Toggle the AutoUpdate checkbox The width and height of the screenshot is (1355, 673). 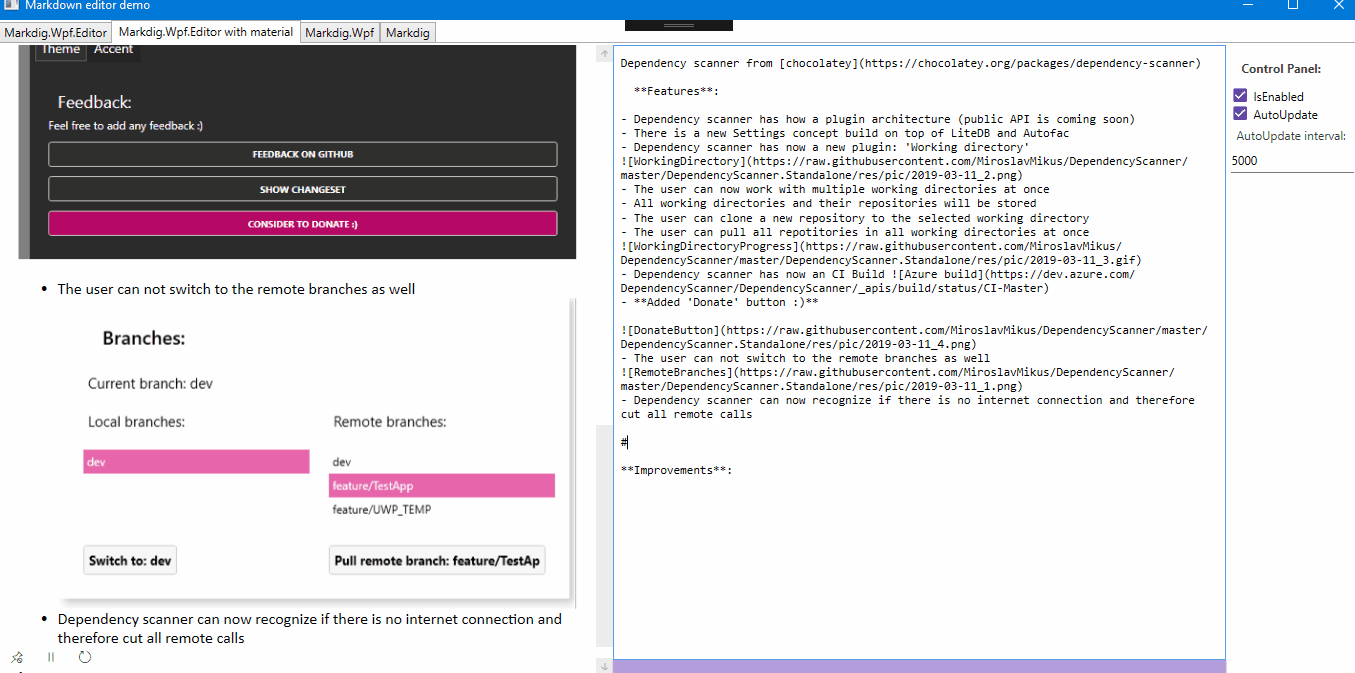point(1240,114)
